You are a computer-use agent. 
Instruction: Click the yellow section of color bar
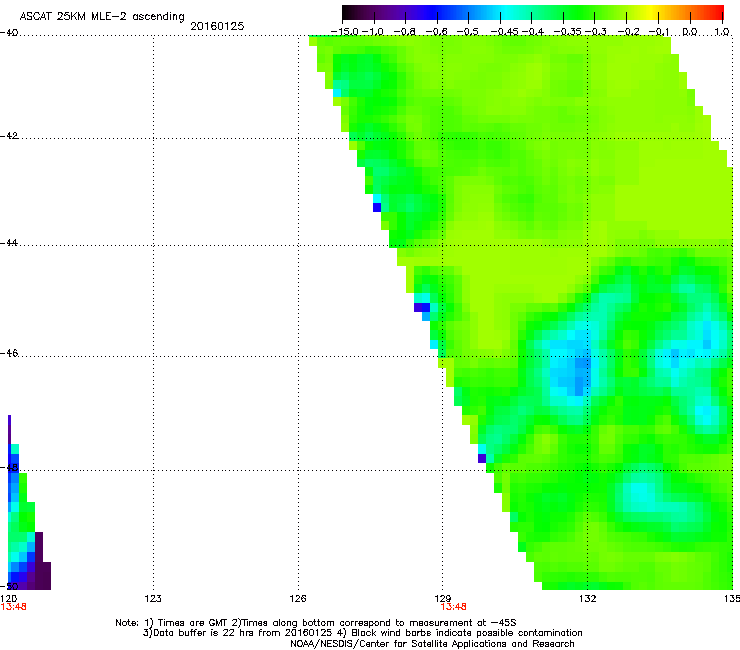654,12
